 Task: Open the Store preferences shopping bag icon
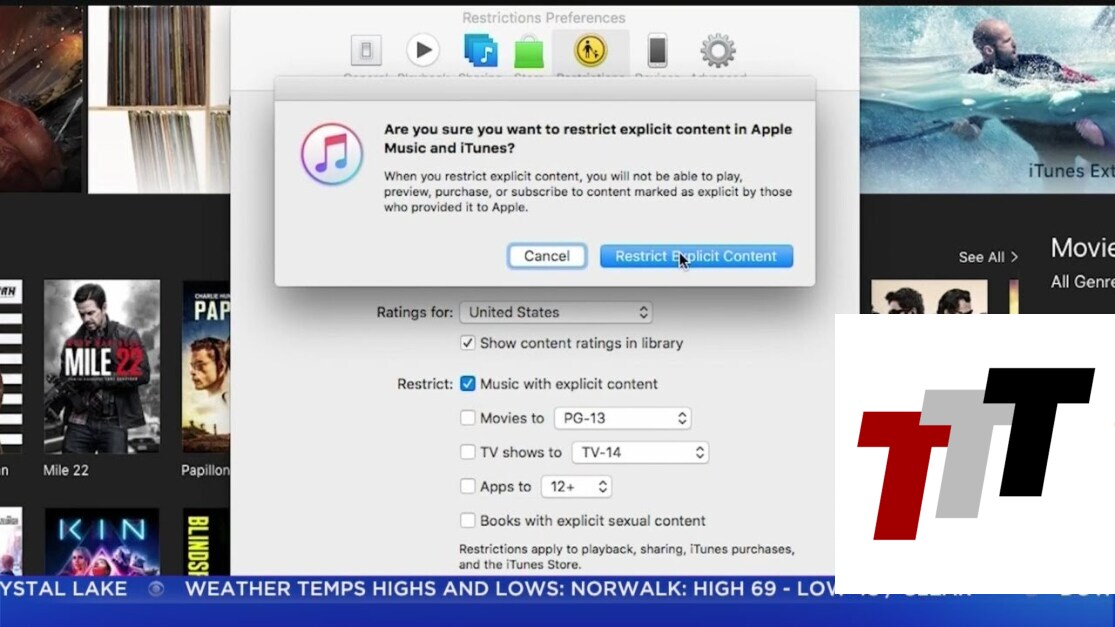click(x=529, y=52)
